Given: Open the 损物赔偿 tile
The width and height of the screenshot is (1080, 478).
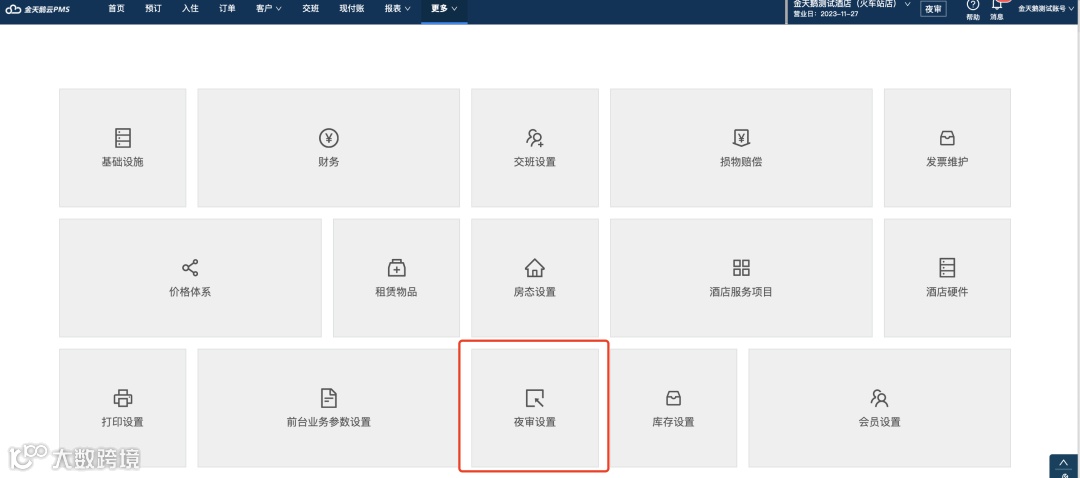Looking at the screenshot, I should tap(741, 147).
